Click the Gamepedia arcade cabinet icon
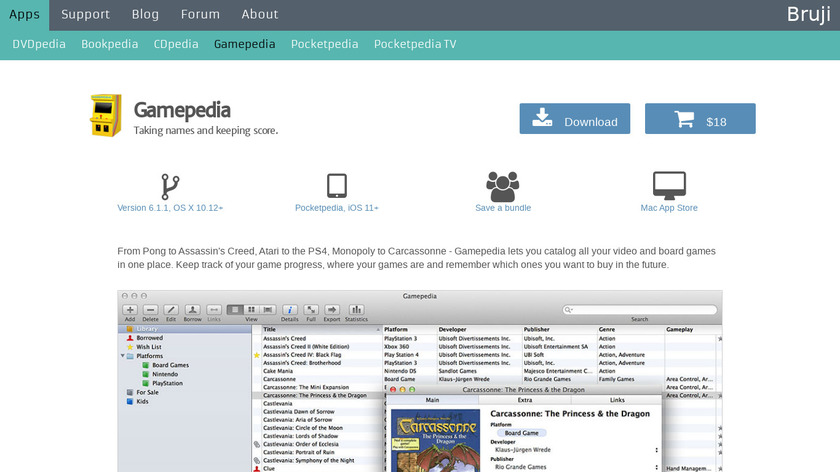Viewport: 840px width, 472px height. point(106,115)
